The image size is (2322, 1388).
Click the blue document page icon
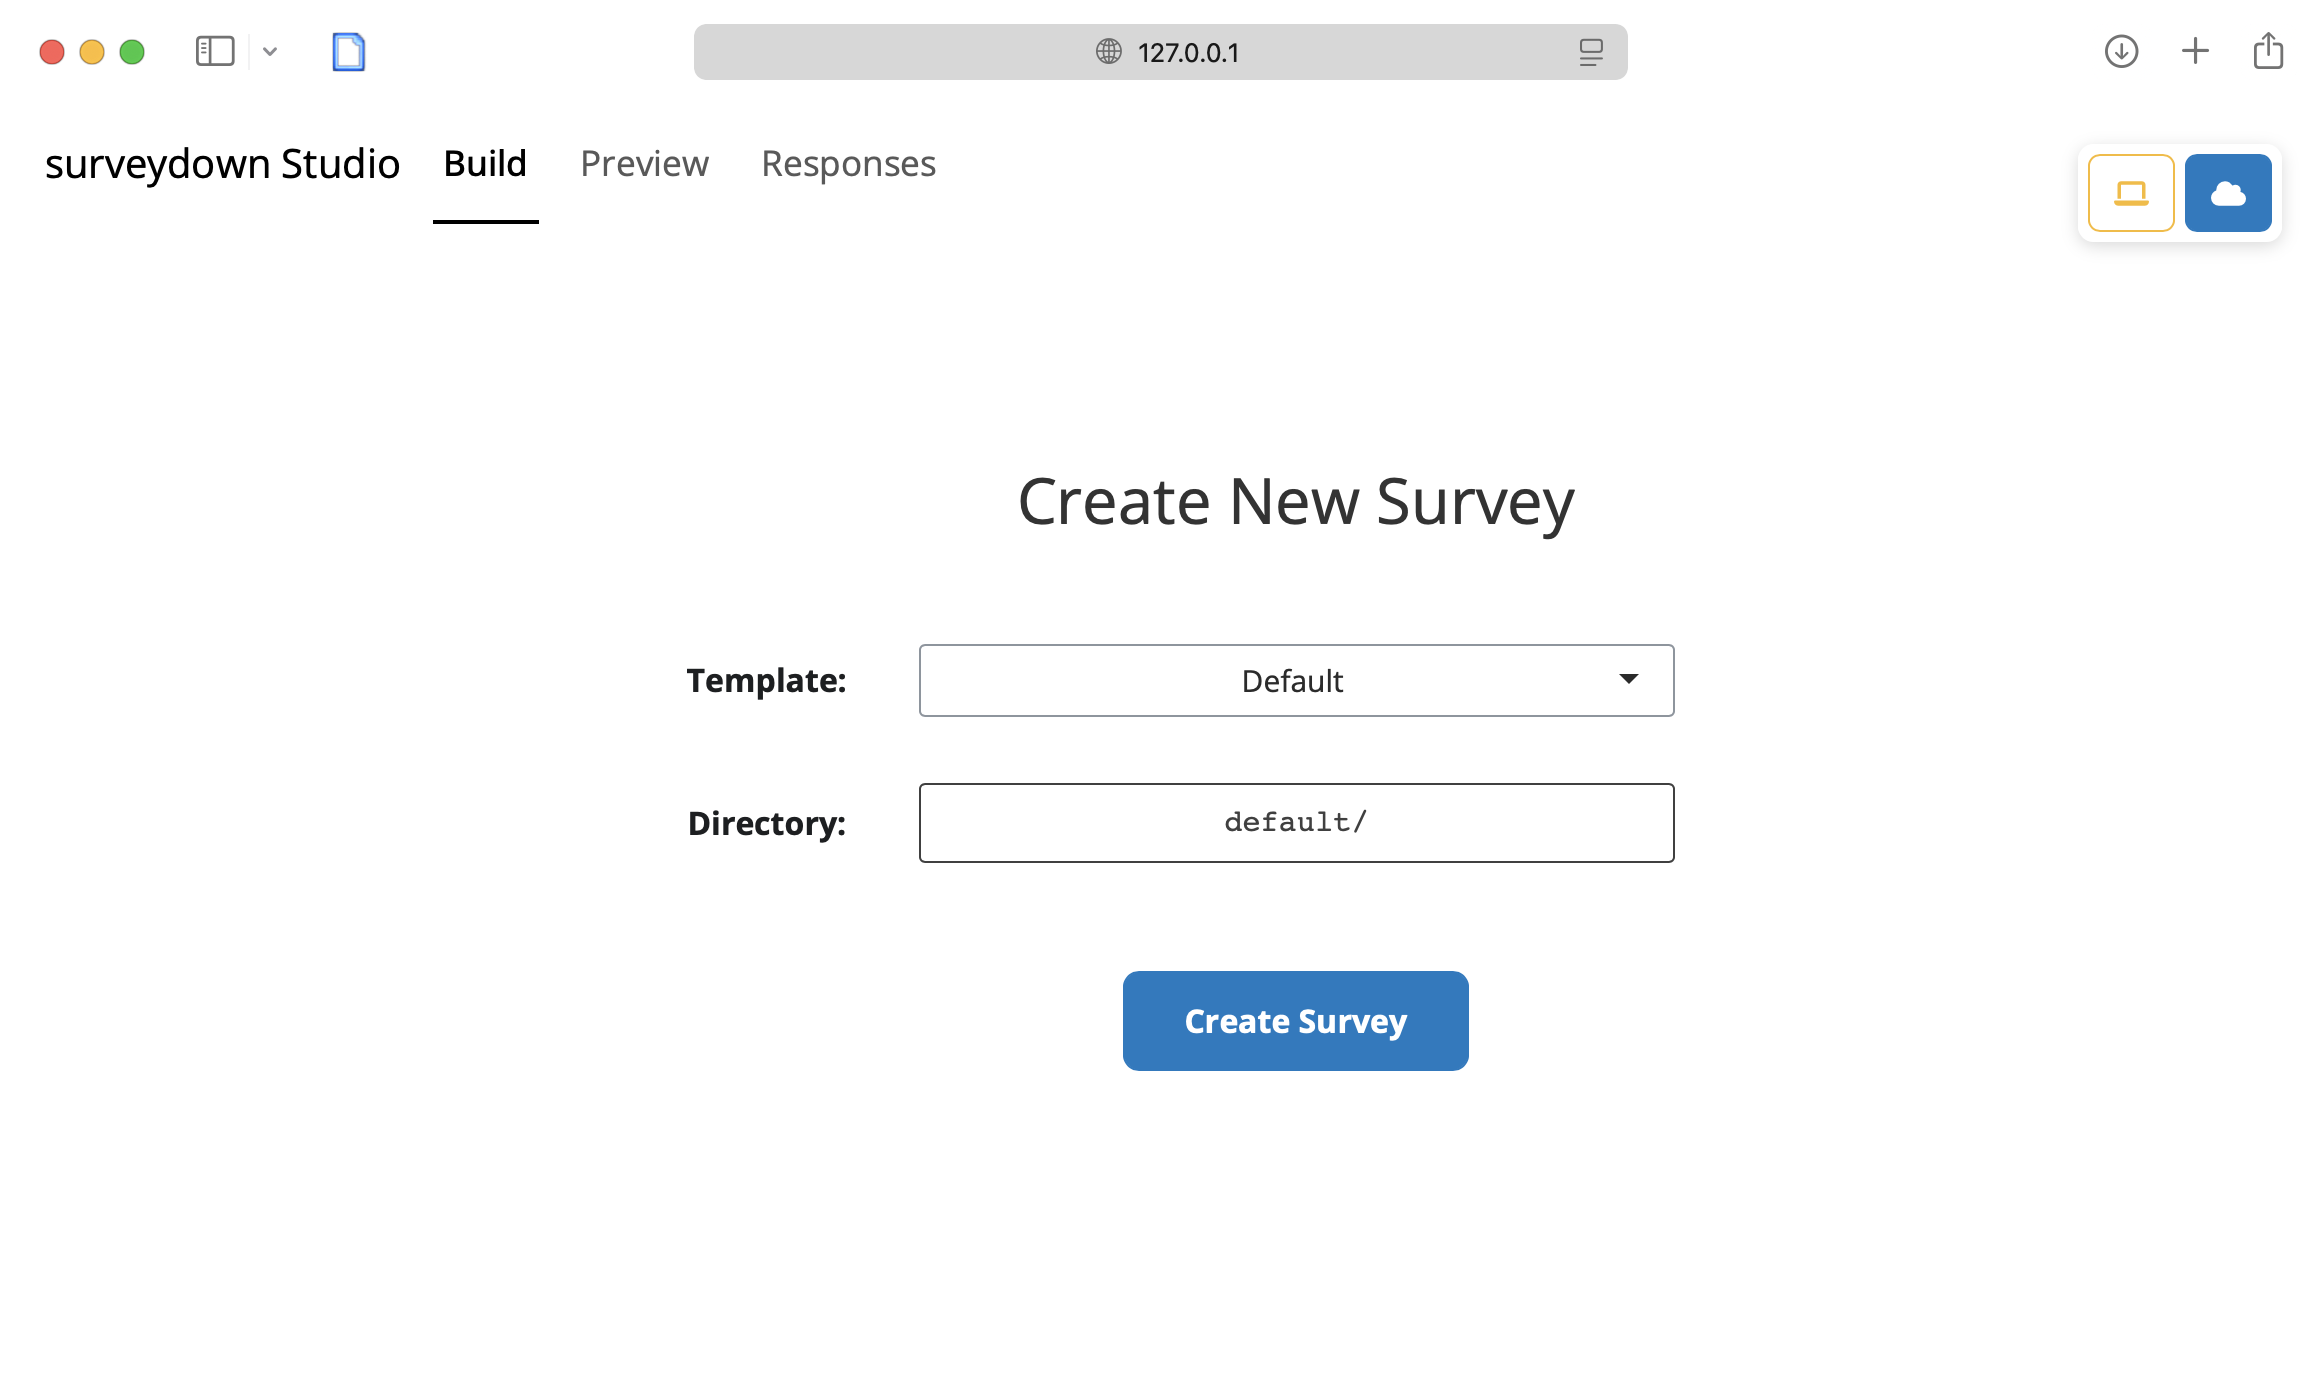348,52
